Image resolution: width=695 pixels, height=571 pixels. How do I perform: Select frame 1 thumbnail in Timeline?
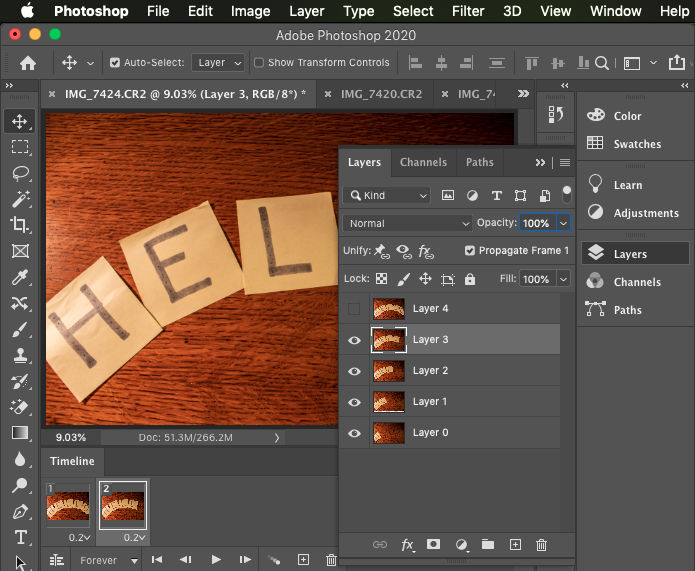(x=69, y=505)
